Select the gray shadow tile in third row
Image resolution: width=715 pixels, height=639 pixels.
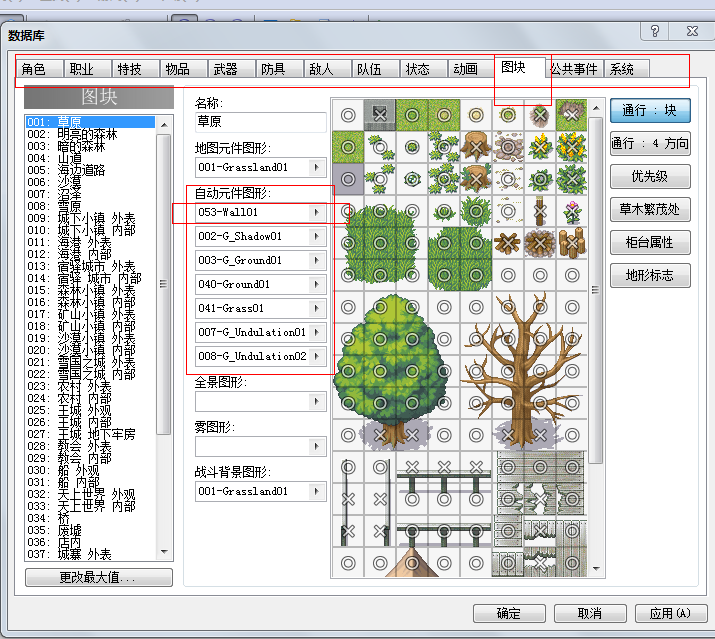click(348, 179)
